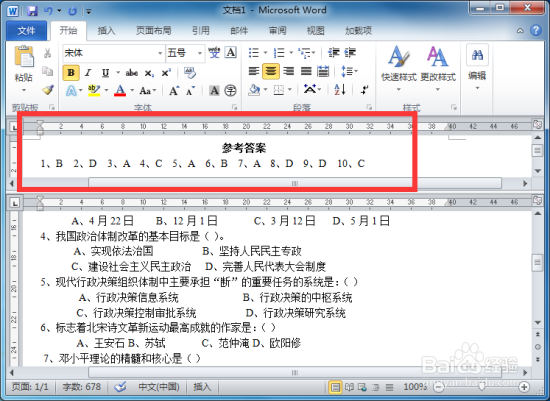Viewport: 550px width, 401px height.
Task: Expand the bullets list dropdown
Action: pos(266,53)
